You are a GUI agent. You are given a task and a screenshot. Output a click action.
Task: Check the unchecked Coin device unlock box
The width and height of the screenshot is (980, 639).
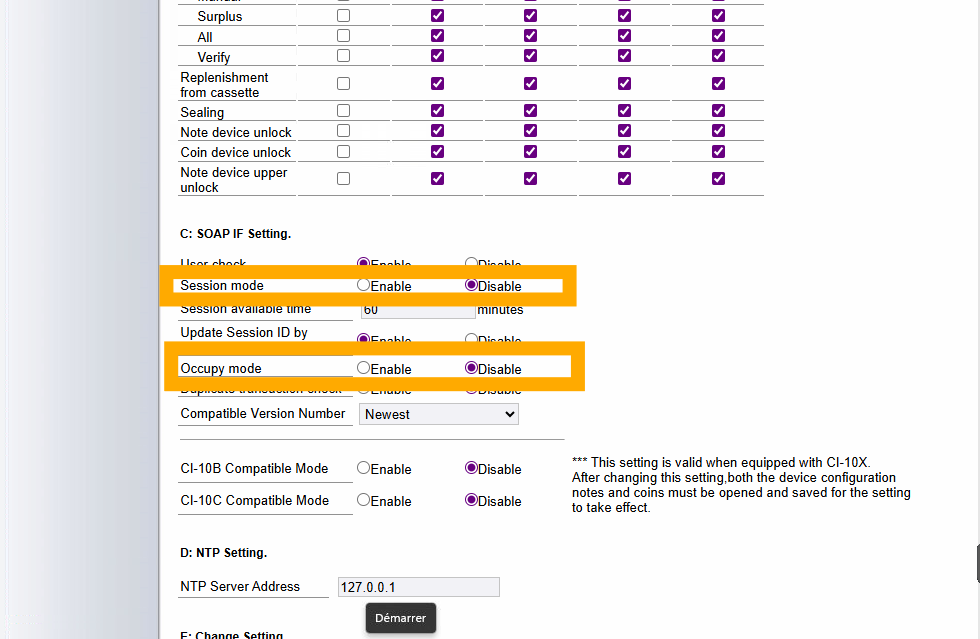[x=343, y=151]
